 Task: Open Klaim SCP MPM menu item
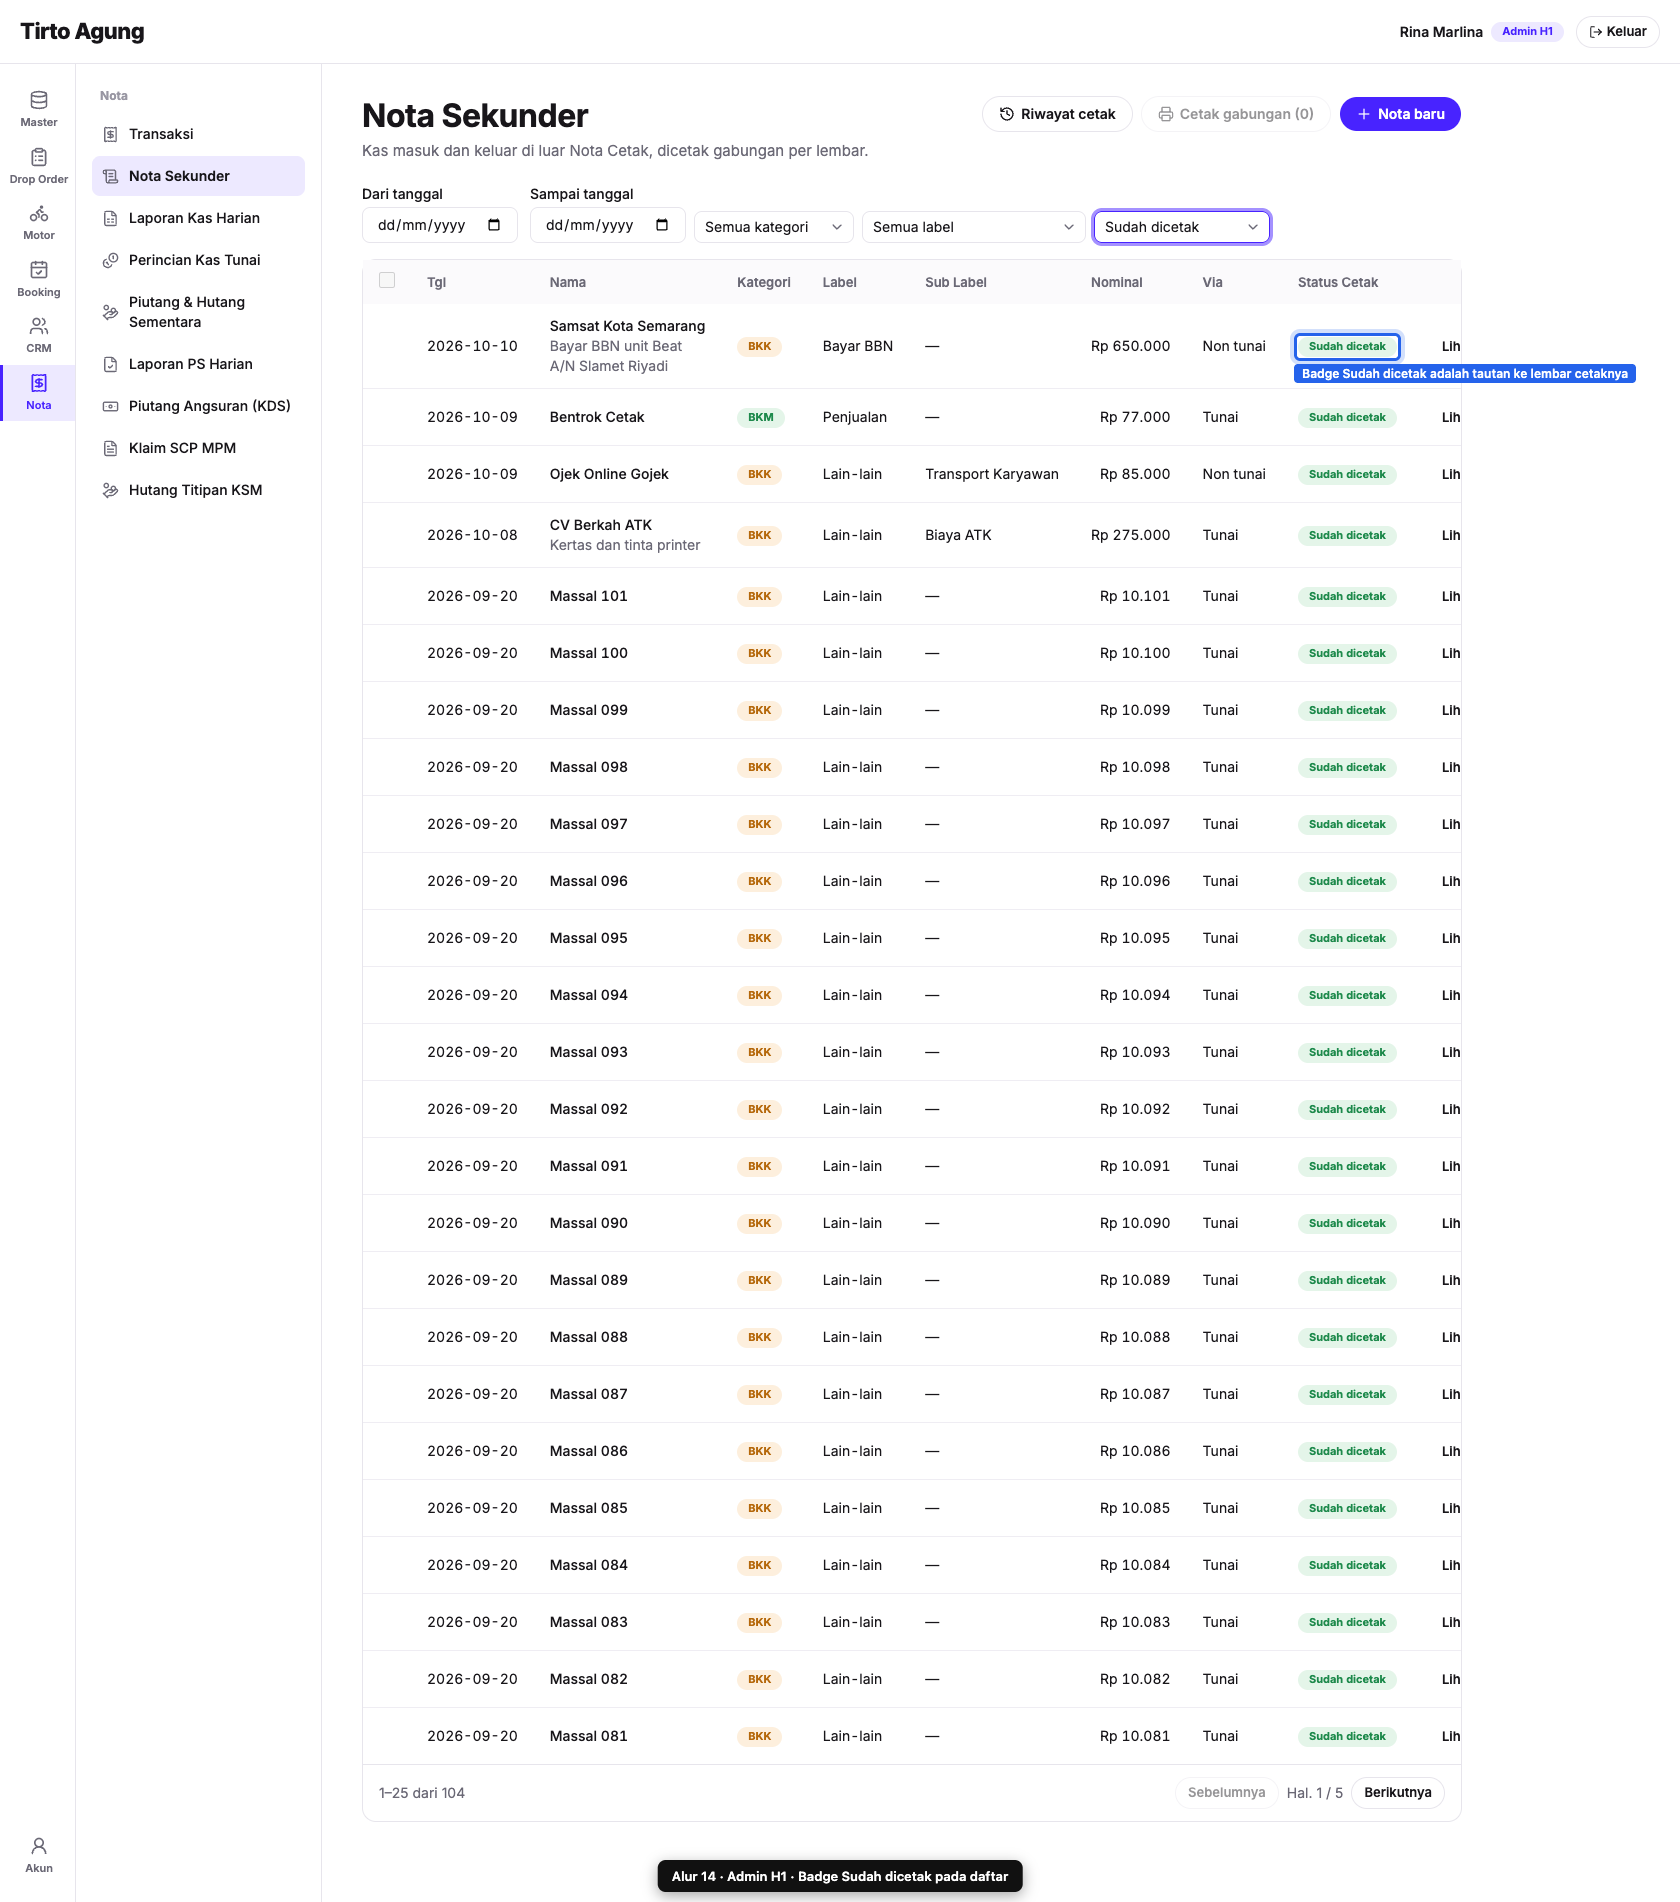pos(198,448)
